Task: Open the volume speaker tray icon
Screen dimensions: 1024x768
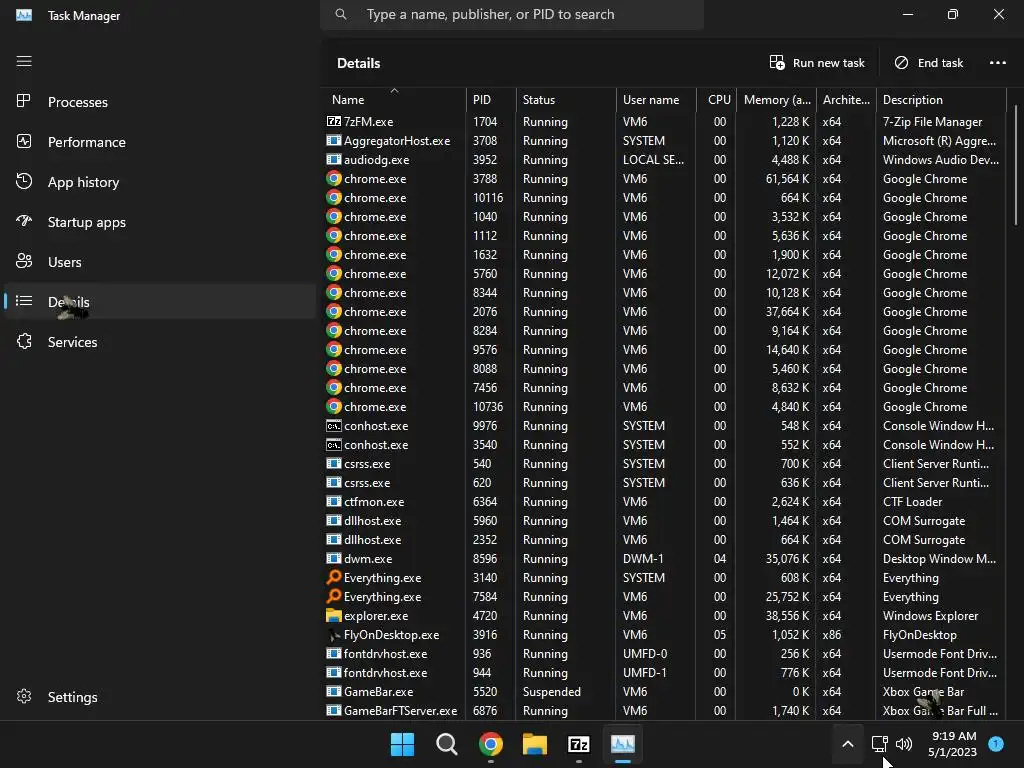Action: pyautogui.click(x=904, y=744)
